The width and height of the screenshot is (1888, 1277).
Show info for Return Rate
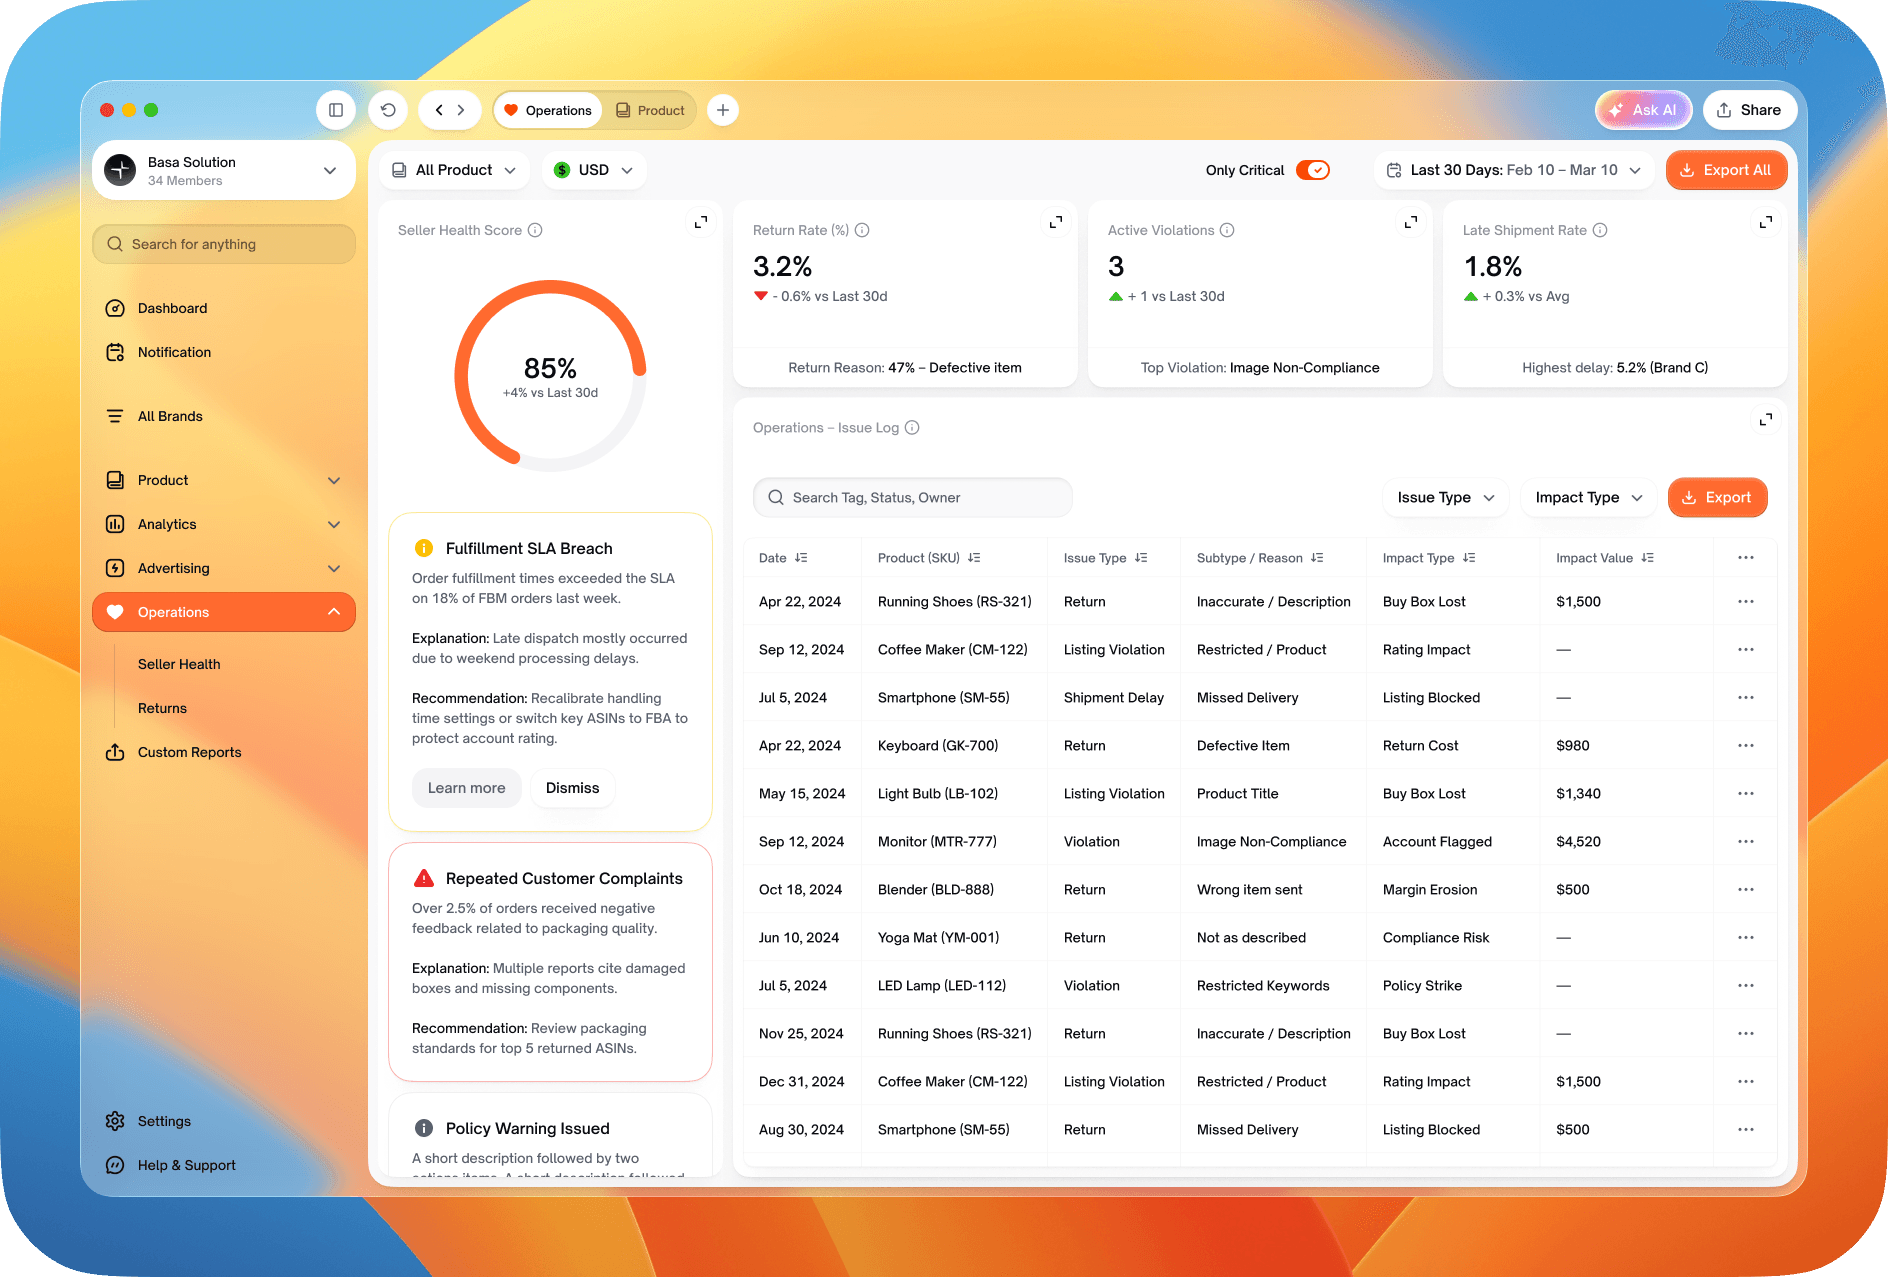pyautogui.click(x=862, y=230)
